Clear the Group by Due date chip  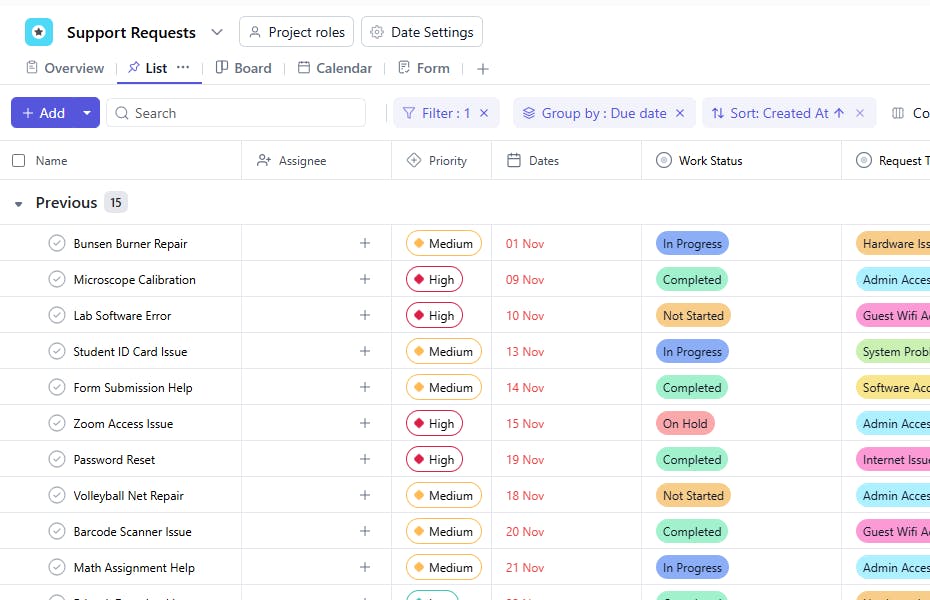click(680, 113)
